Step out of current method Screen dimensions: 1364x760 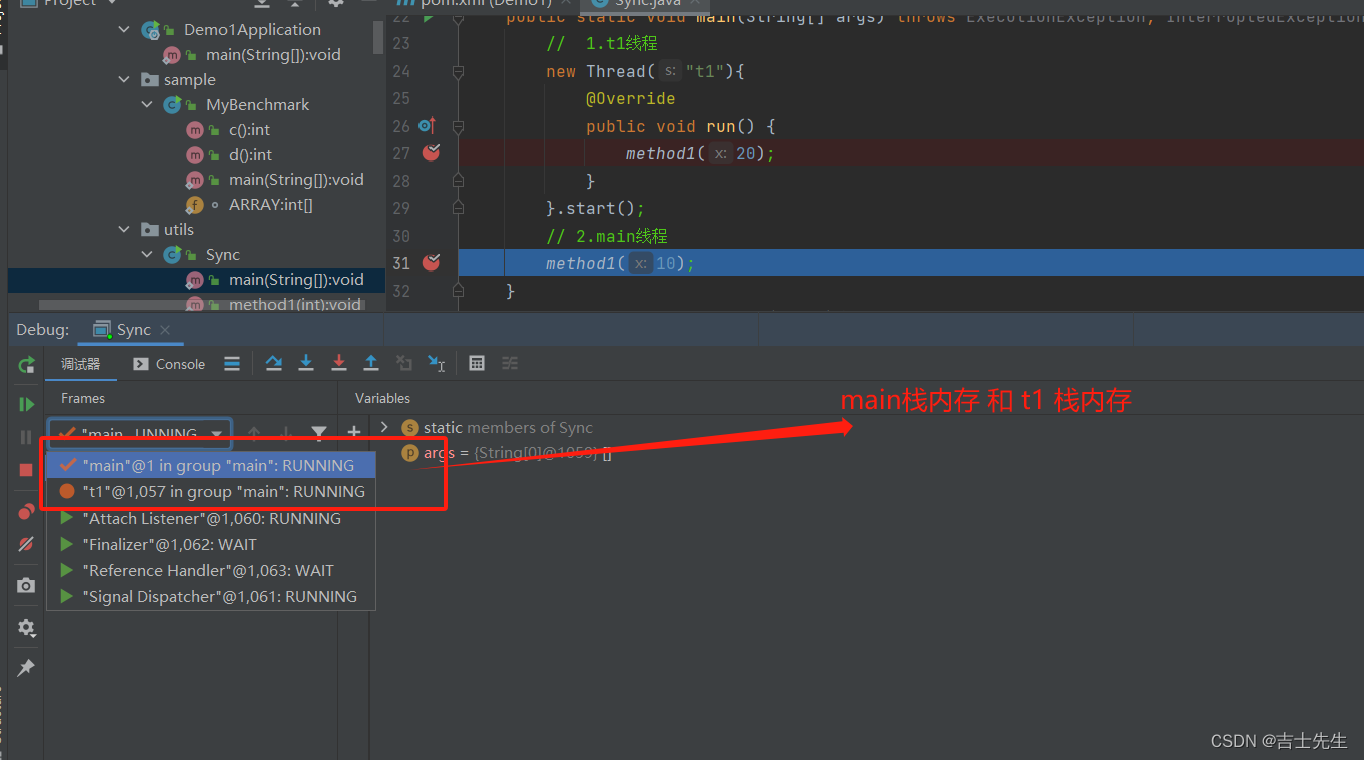click(x=371, y=364)
